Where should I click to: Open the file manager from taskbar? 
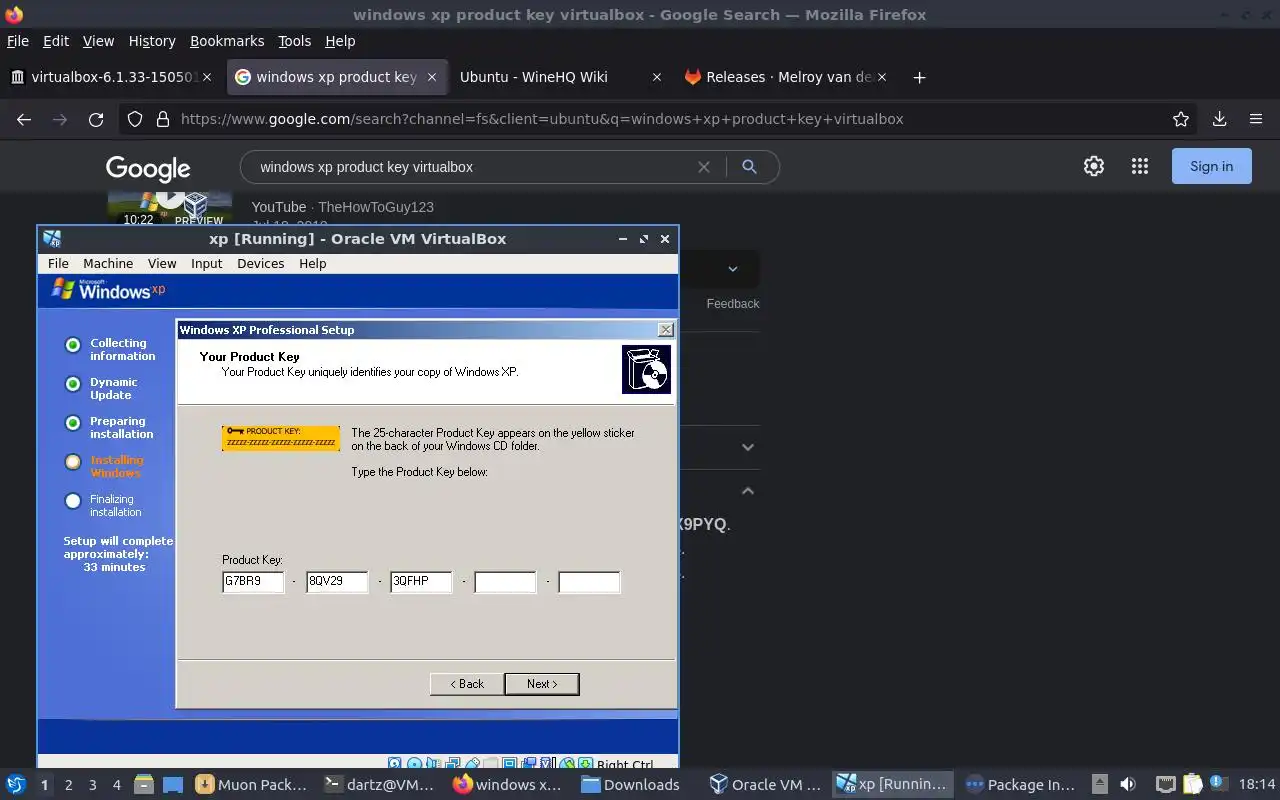(x=143, y=785)
